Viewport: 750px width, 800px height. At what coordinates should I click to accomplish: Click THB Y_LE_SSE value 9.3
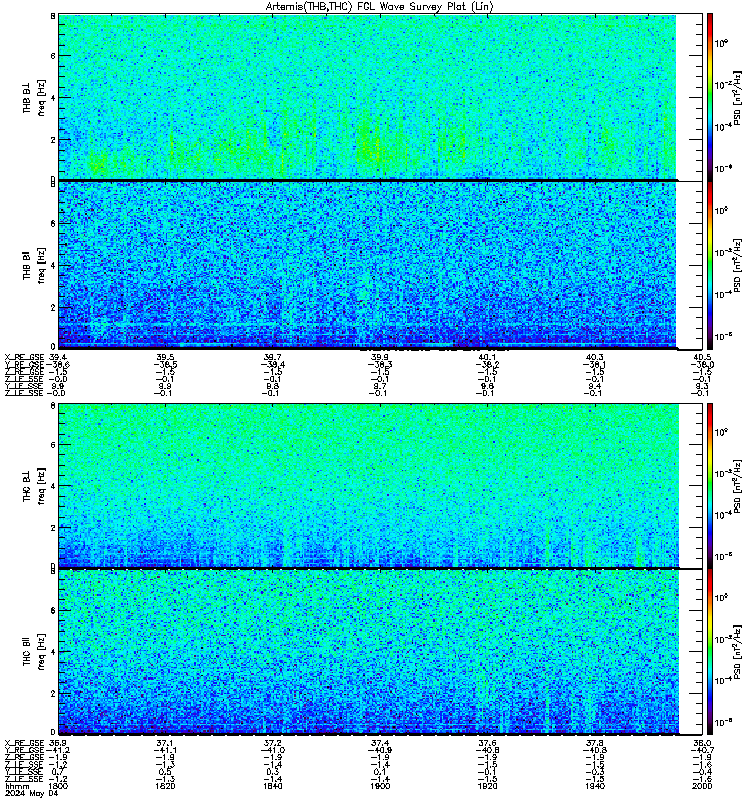pyautogui.click(x=702, y=386)
